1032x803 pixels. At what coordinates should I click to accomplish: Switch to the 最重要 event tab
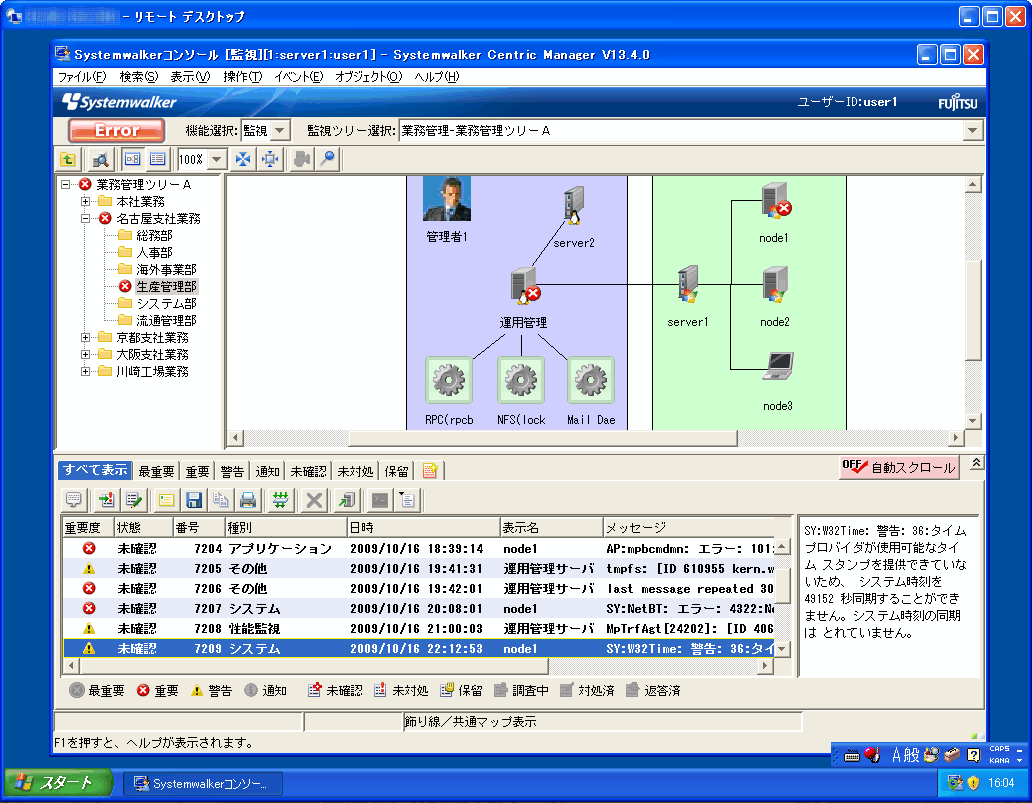click(x=156, y=471)
